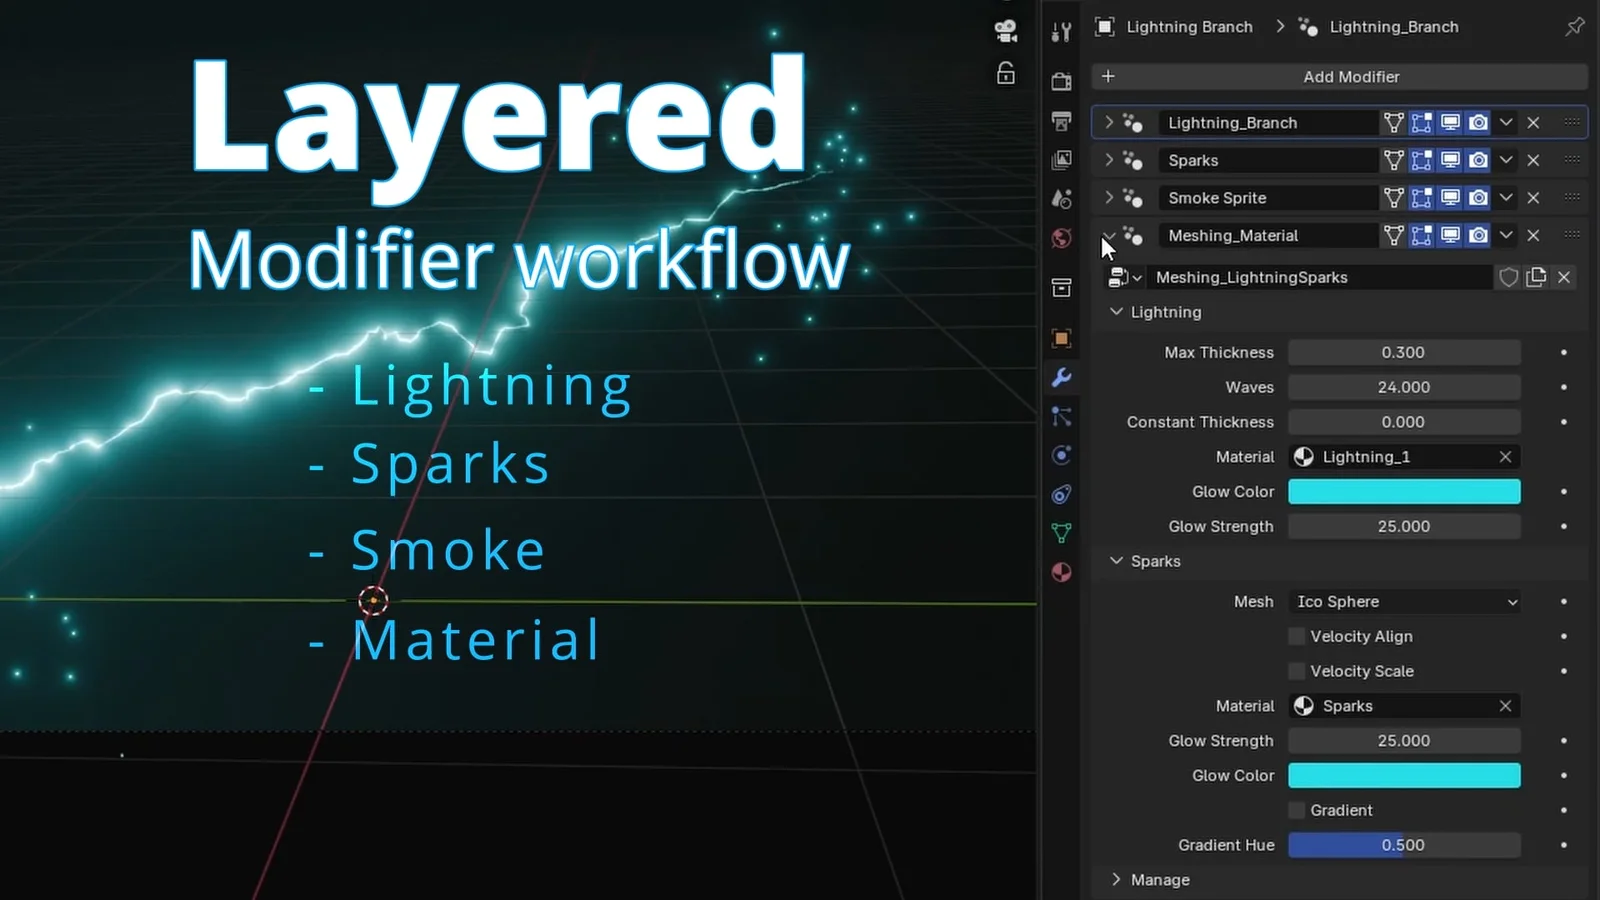The width and height of the screenshot is (1600, 900).
Task: Enable the Gradient checkbox
Action: point(1297,810)
